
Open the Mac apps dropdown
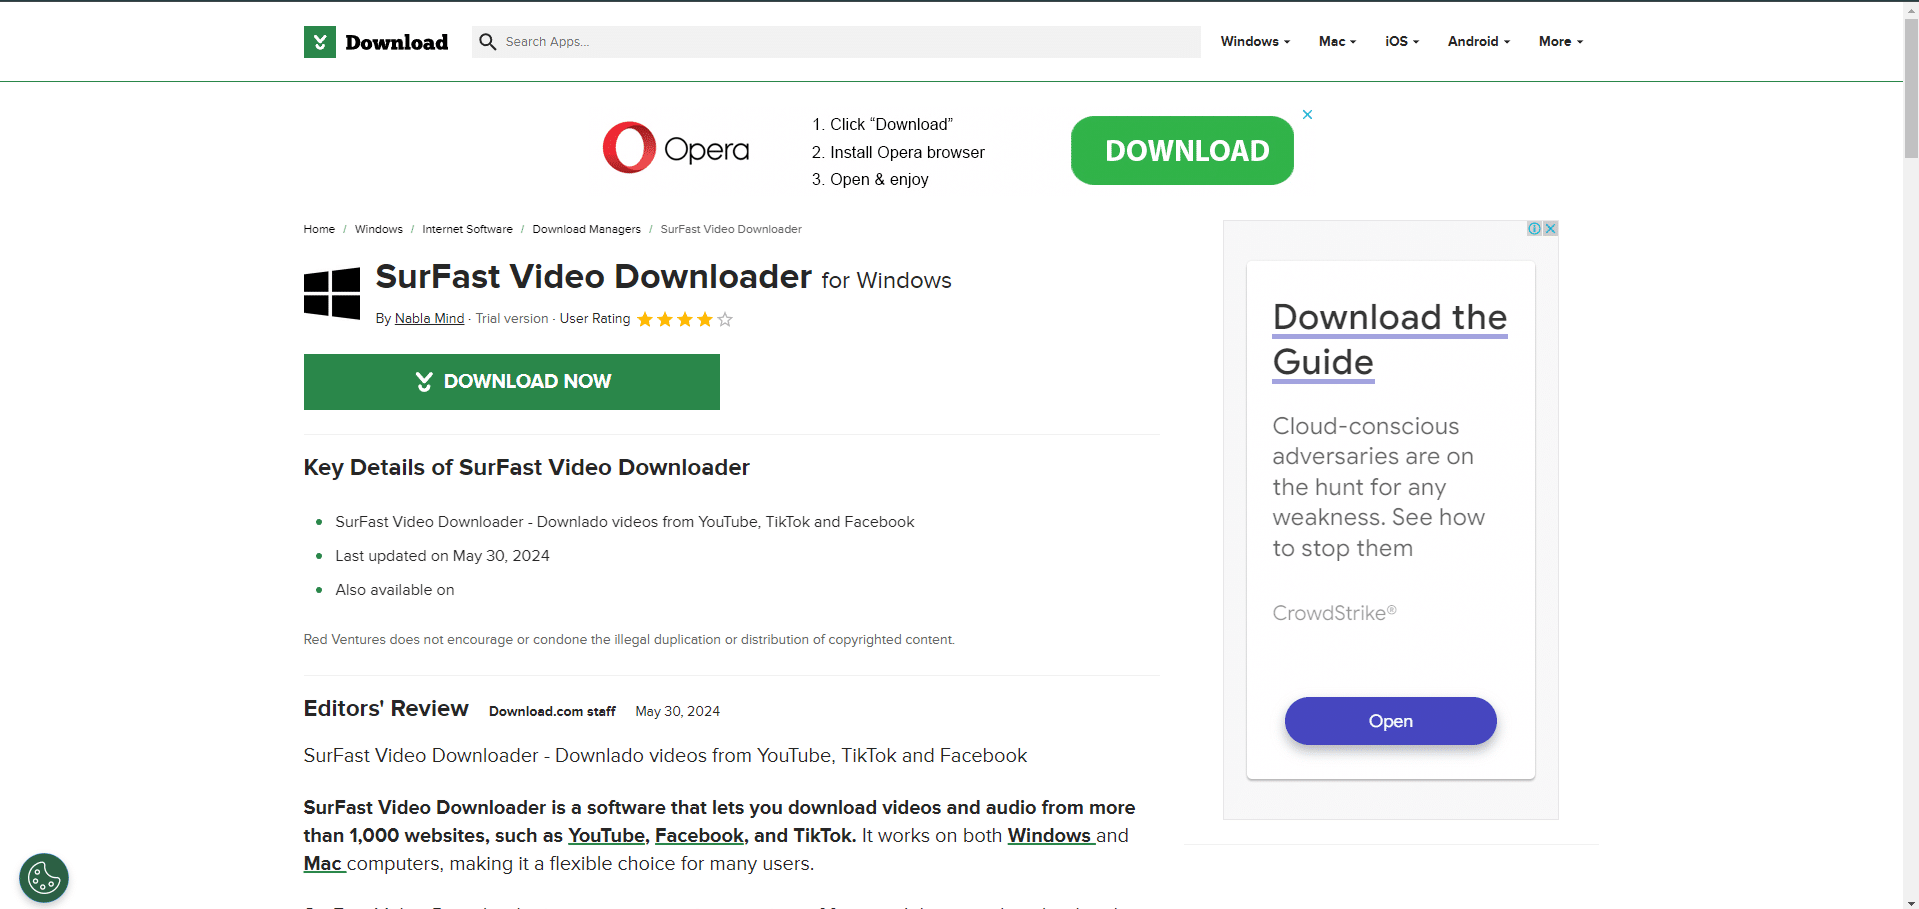[1336, 41]
